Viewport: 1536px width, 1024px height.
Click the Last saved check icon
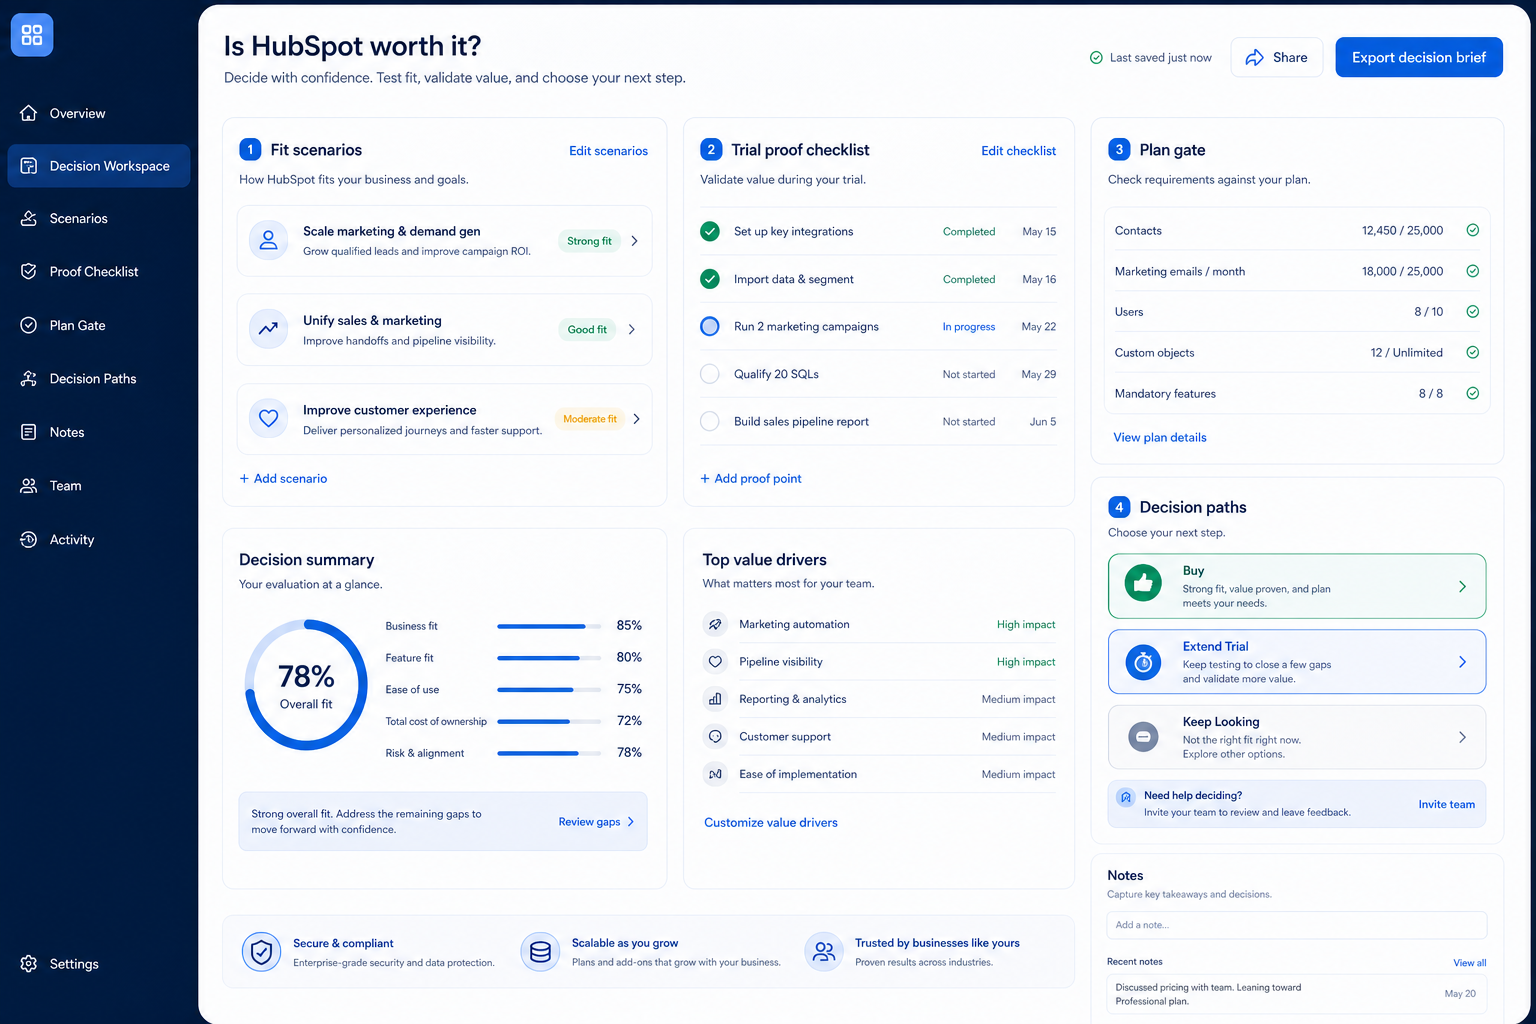pyautogui.click(x=1096, y=58)
